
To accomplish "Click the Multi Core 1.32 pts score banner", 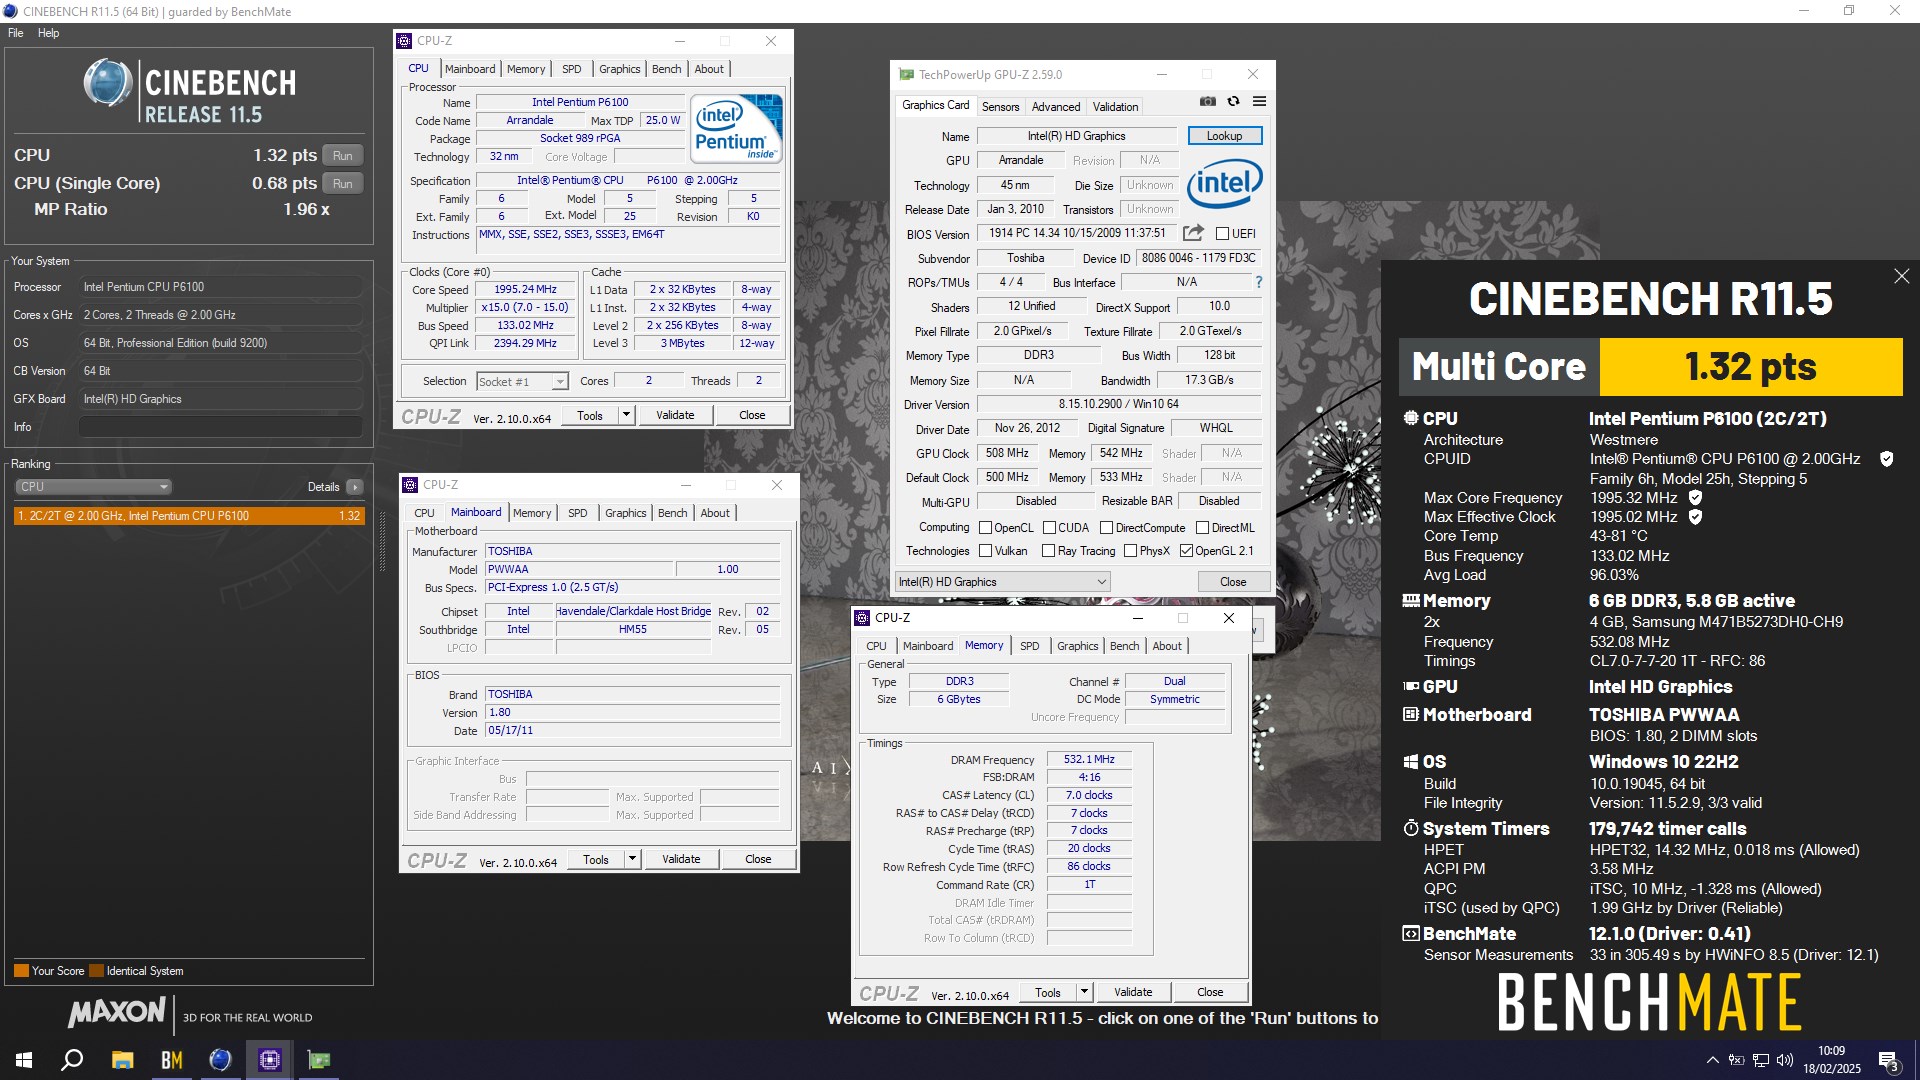I will (1651, 367).
